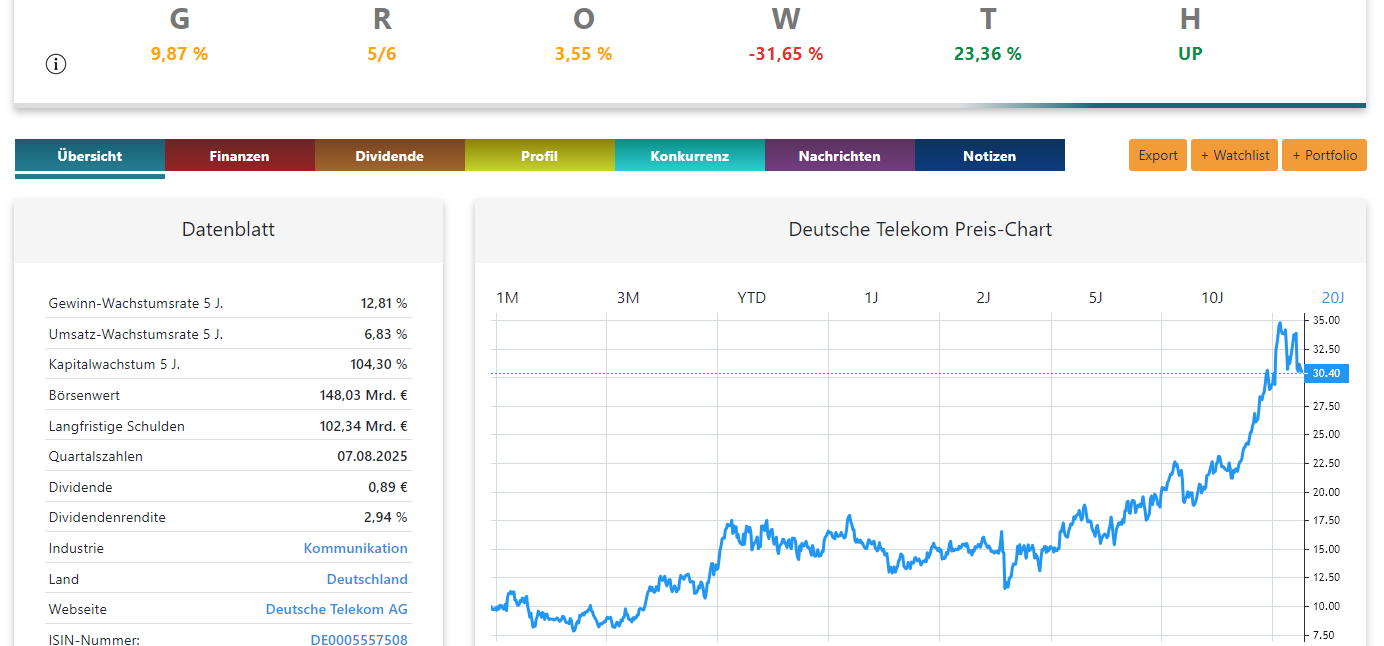Open the Dividende tab
This screenshot has height=646, width=1384.
390,156
